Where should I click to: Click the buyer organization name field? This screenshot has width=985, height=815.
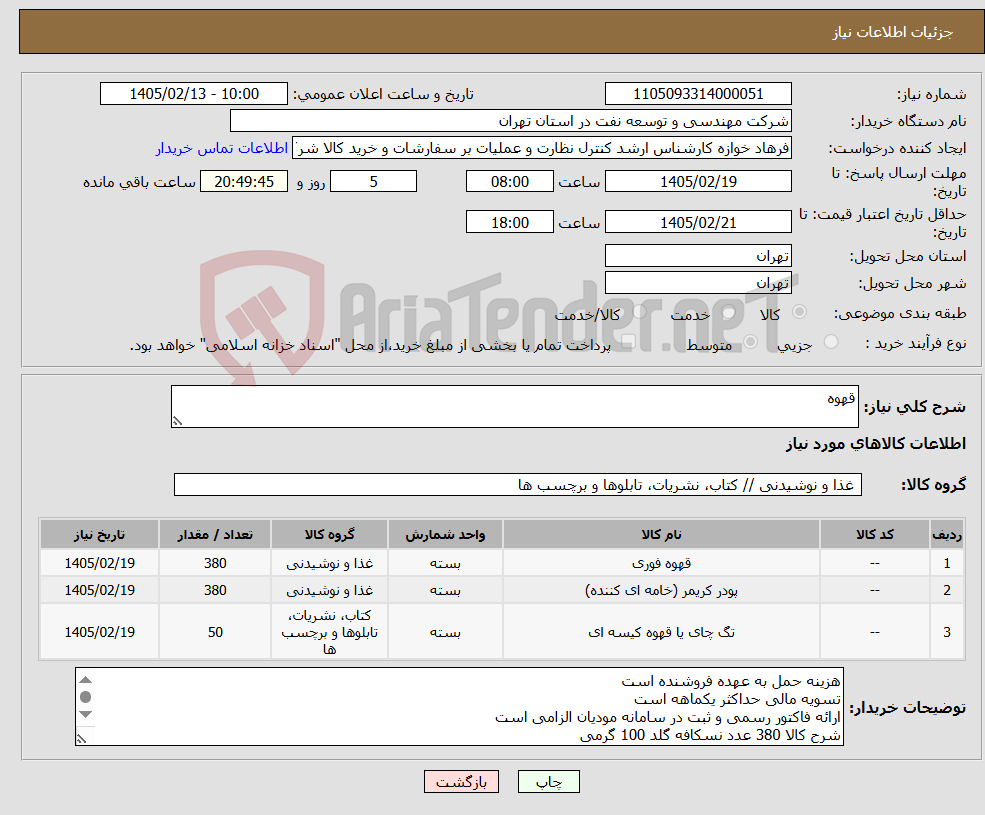click(x=511, y=121)
